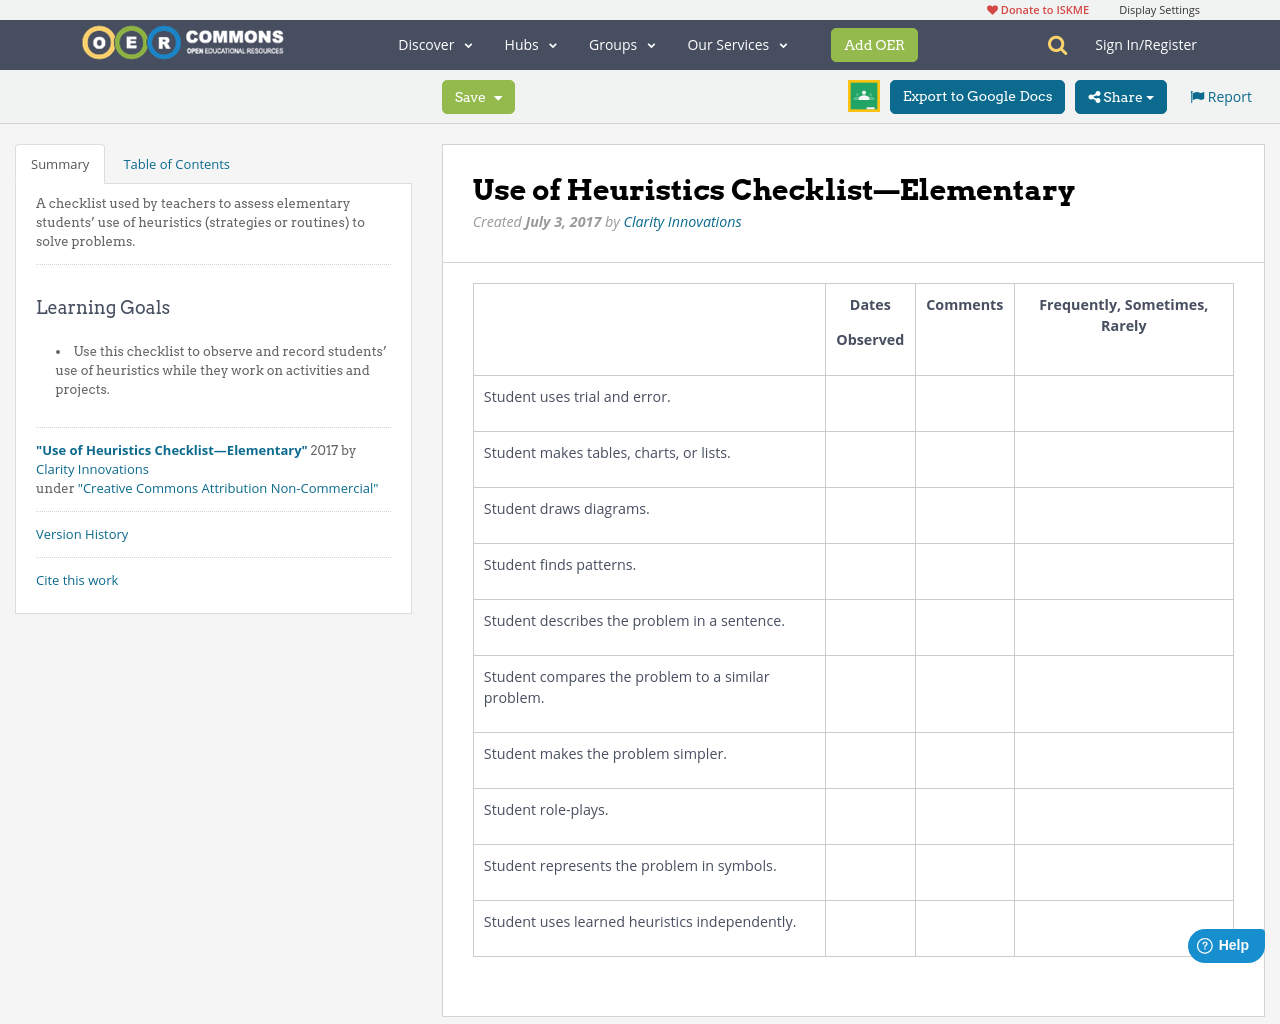
Task: Open the Help widget
Action: (1225, 945)
